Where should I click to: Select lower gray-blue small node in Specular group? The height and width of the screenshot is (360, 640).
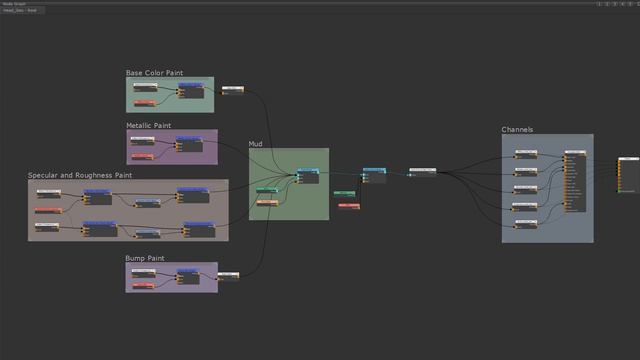click(x=148, y=233)
